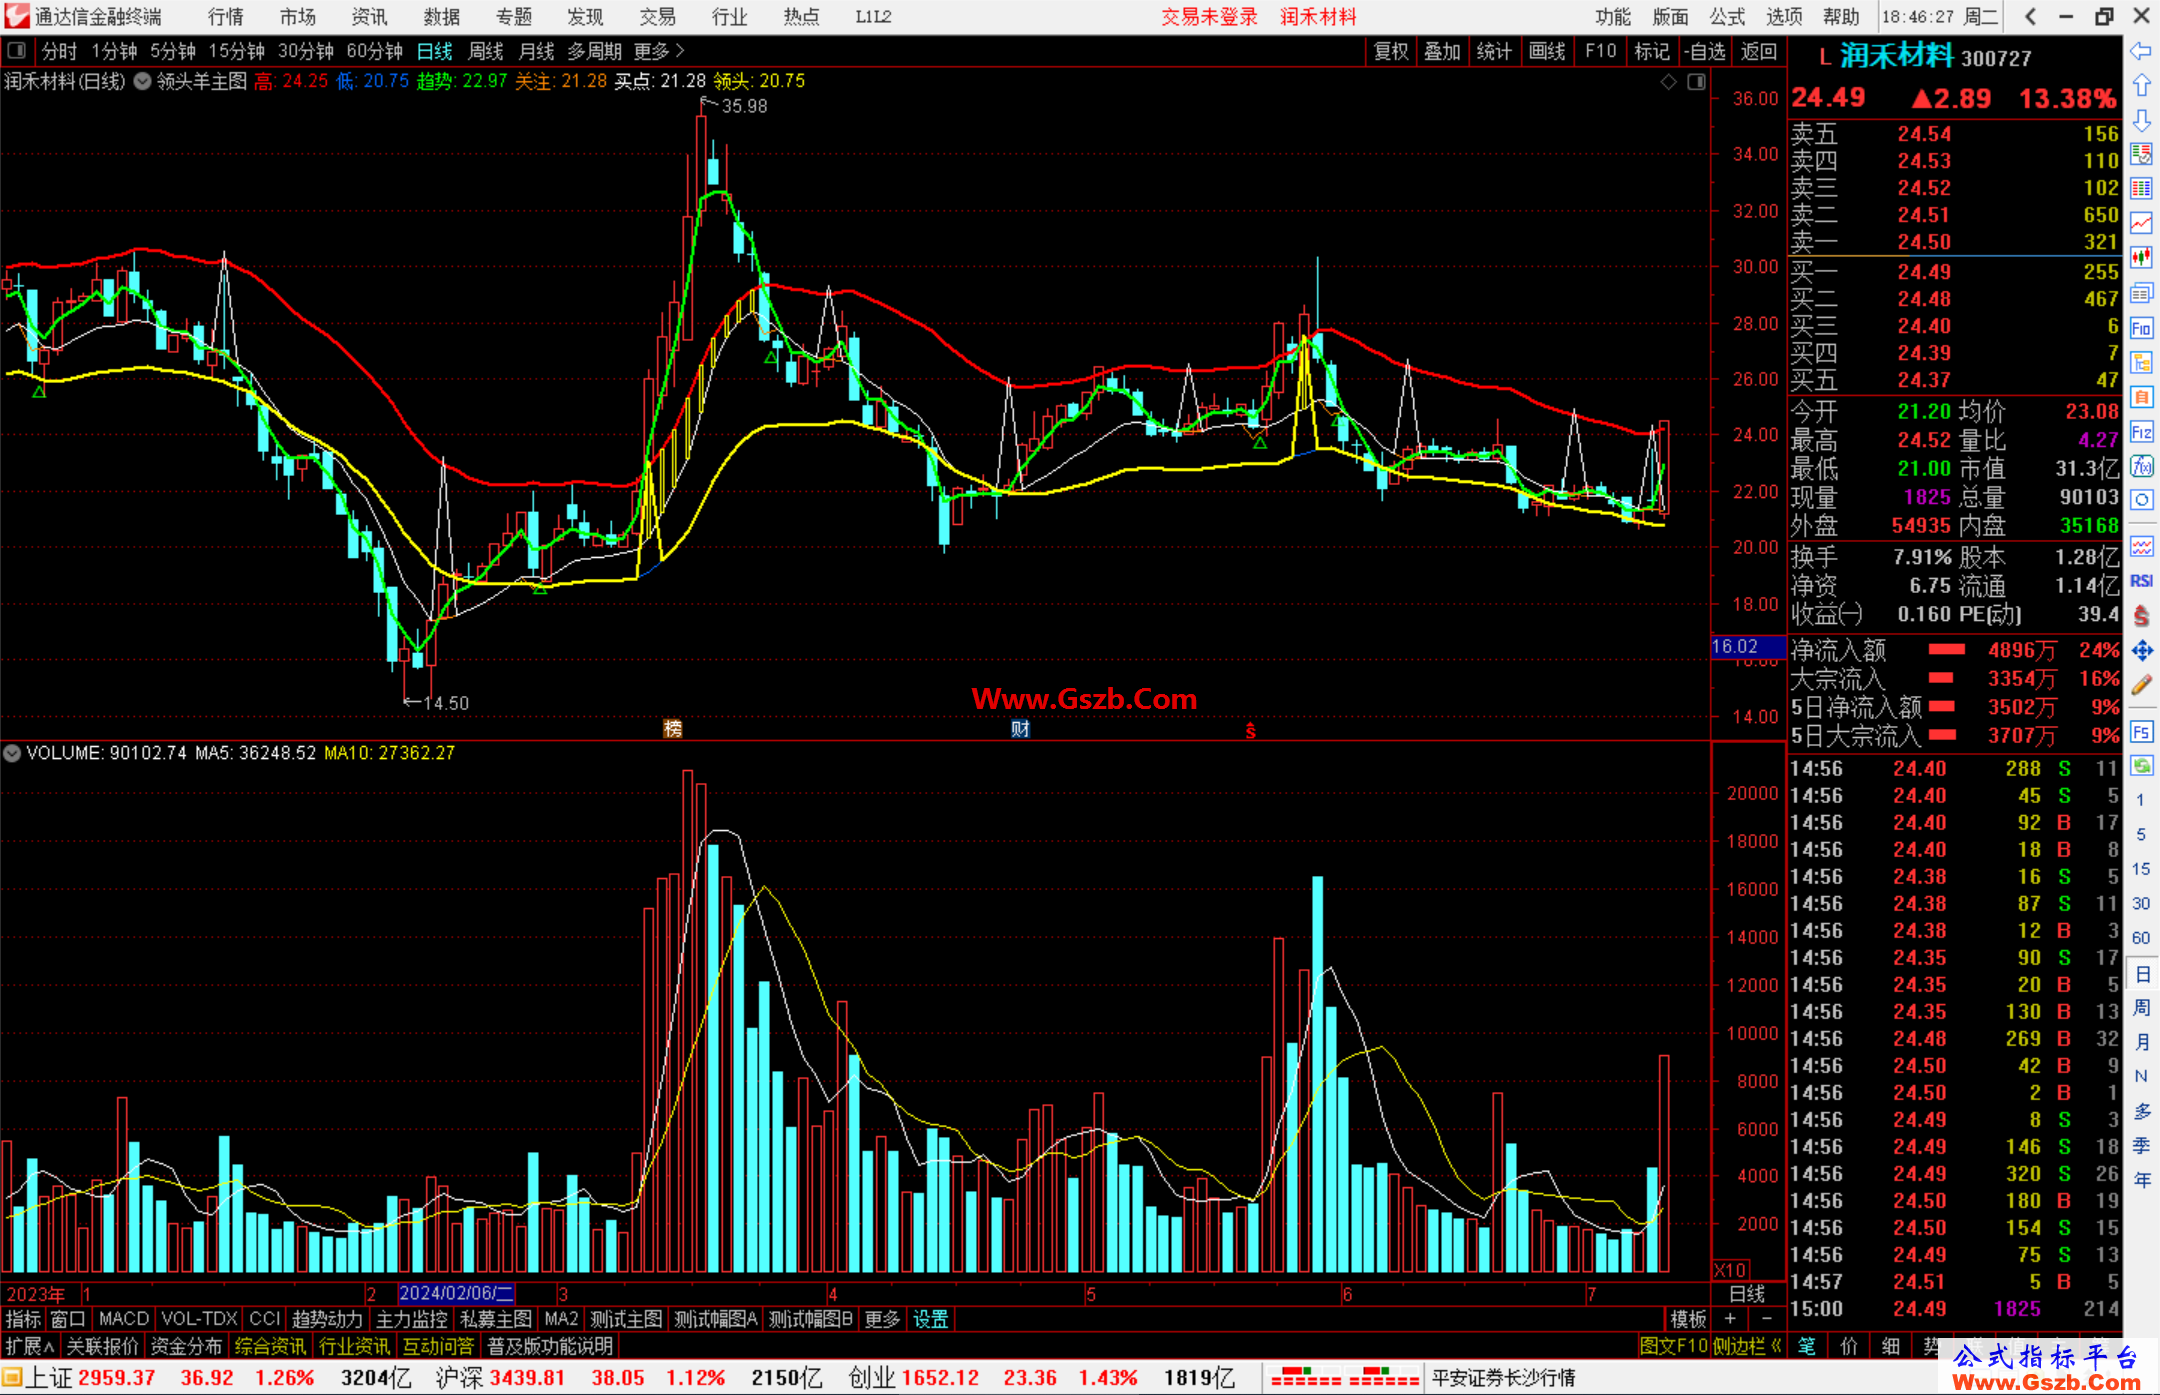Open the wave indicator sidebar icon
Image resolution: width=2160 pixels, height=1395 pixels.
click(2141, 546)
